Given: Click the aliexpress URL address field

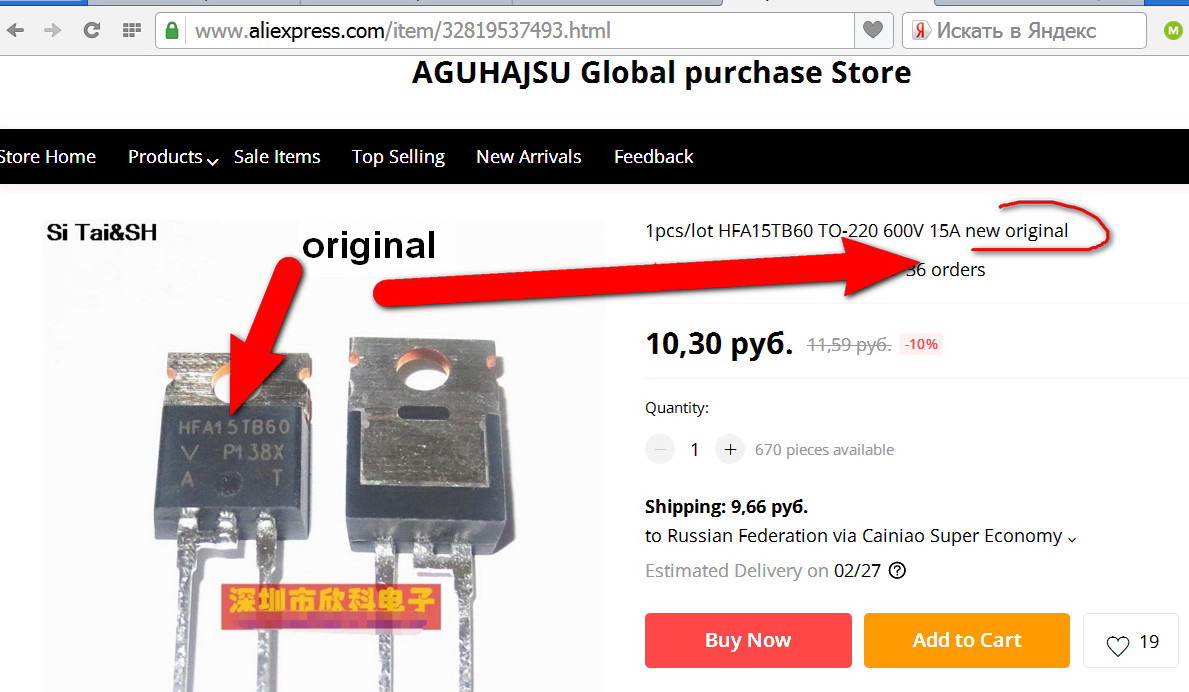Looking at the screenshot, I should tap(519, 30).
